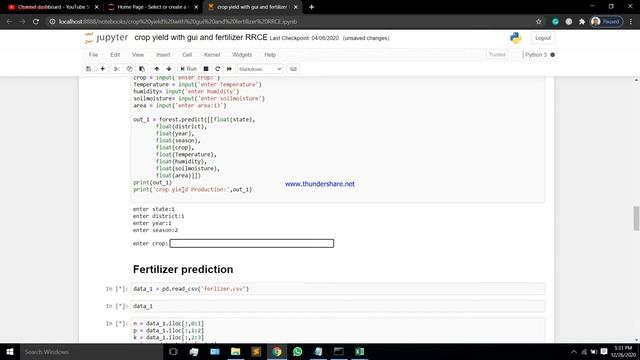
Task: Close the Home Page tab
Action: pos(196,7)
